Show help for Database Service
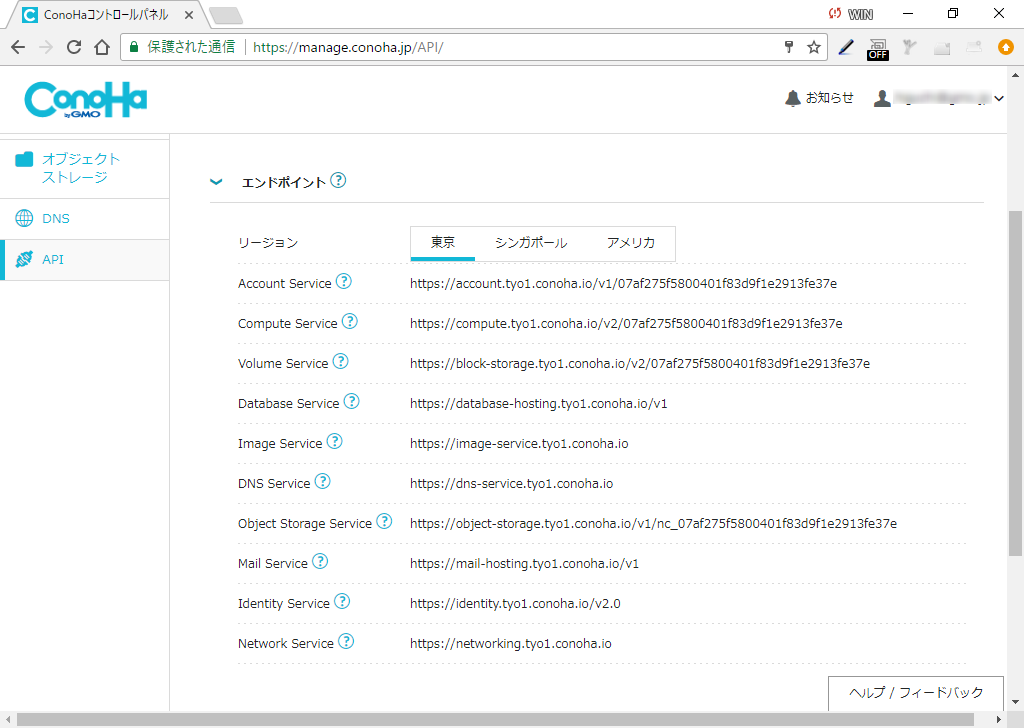 (351, 401)
